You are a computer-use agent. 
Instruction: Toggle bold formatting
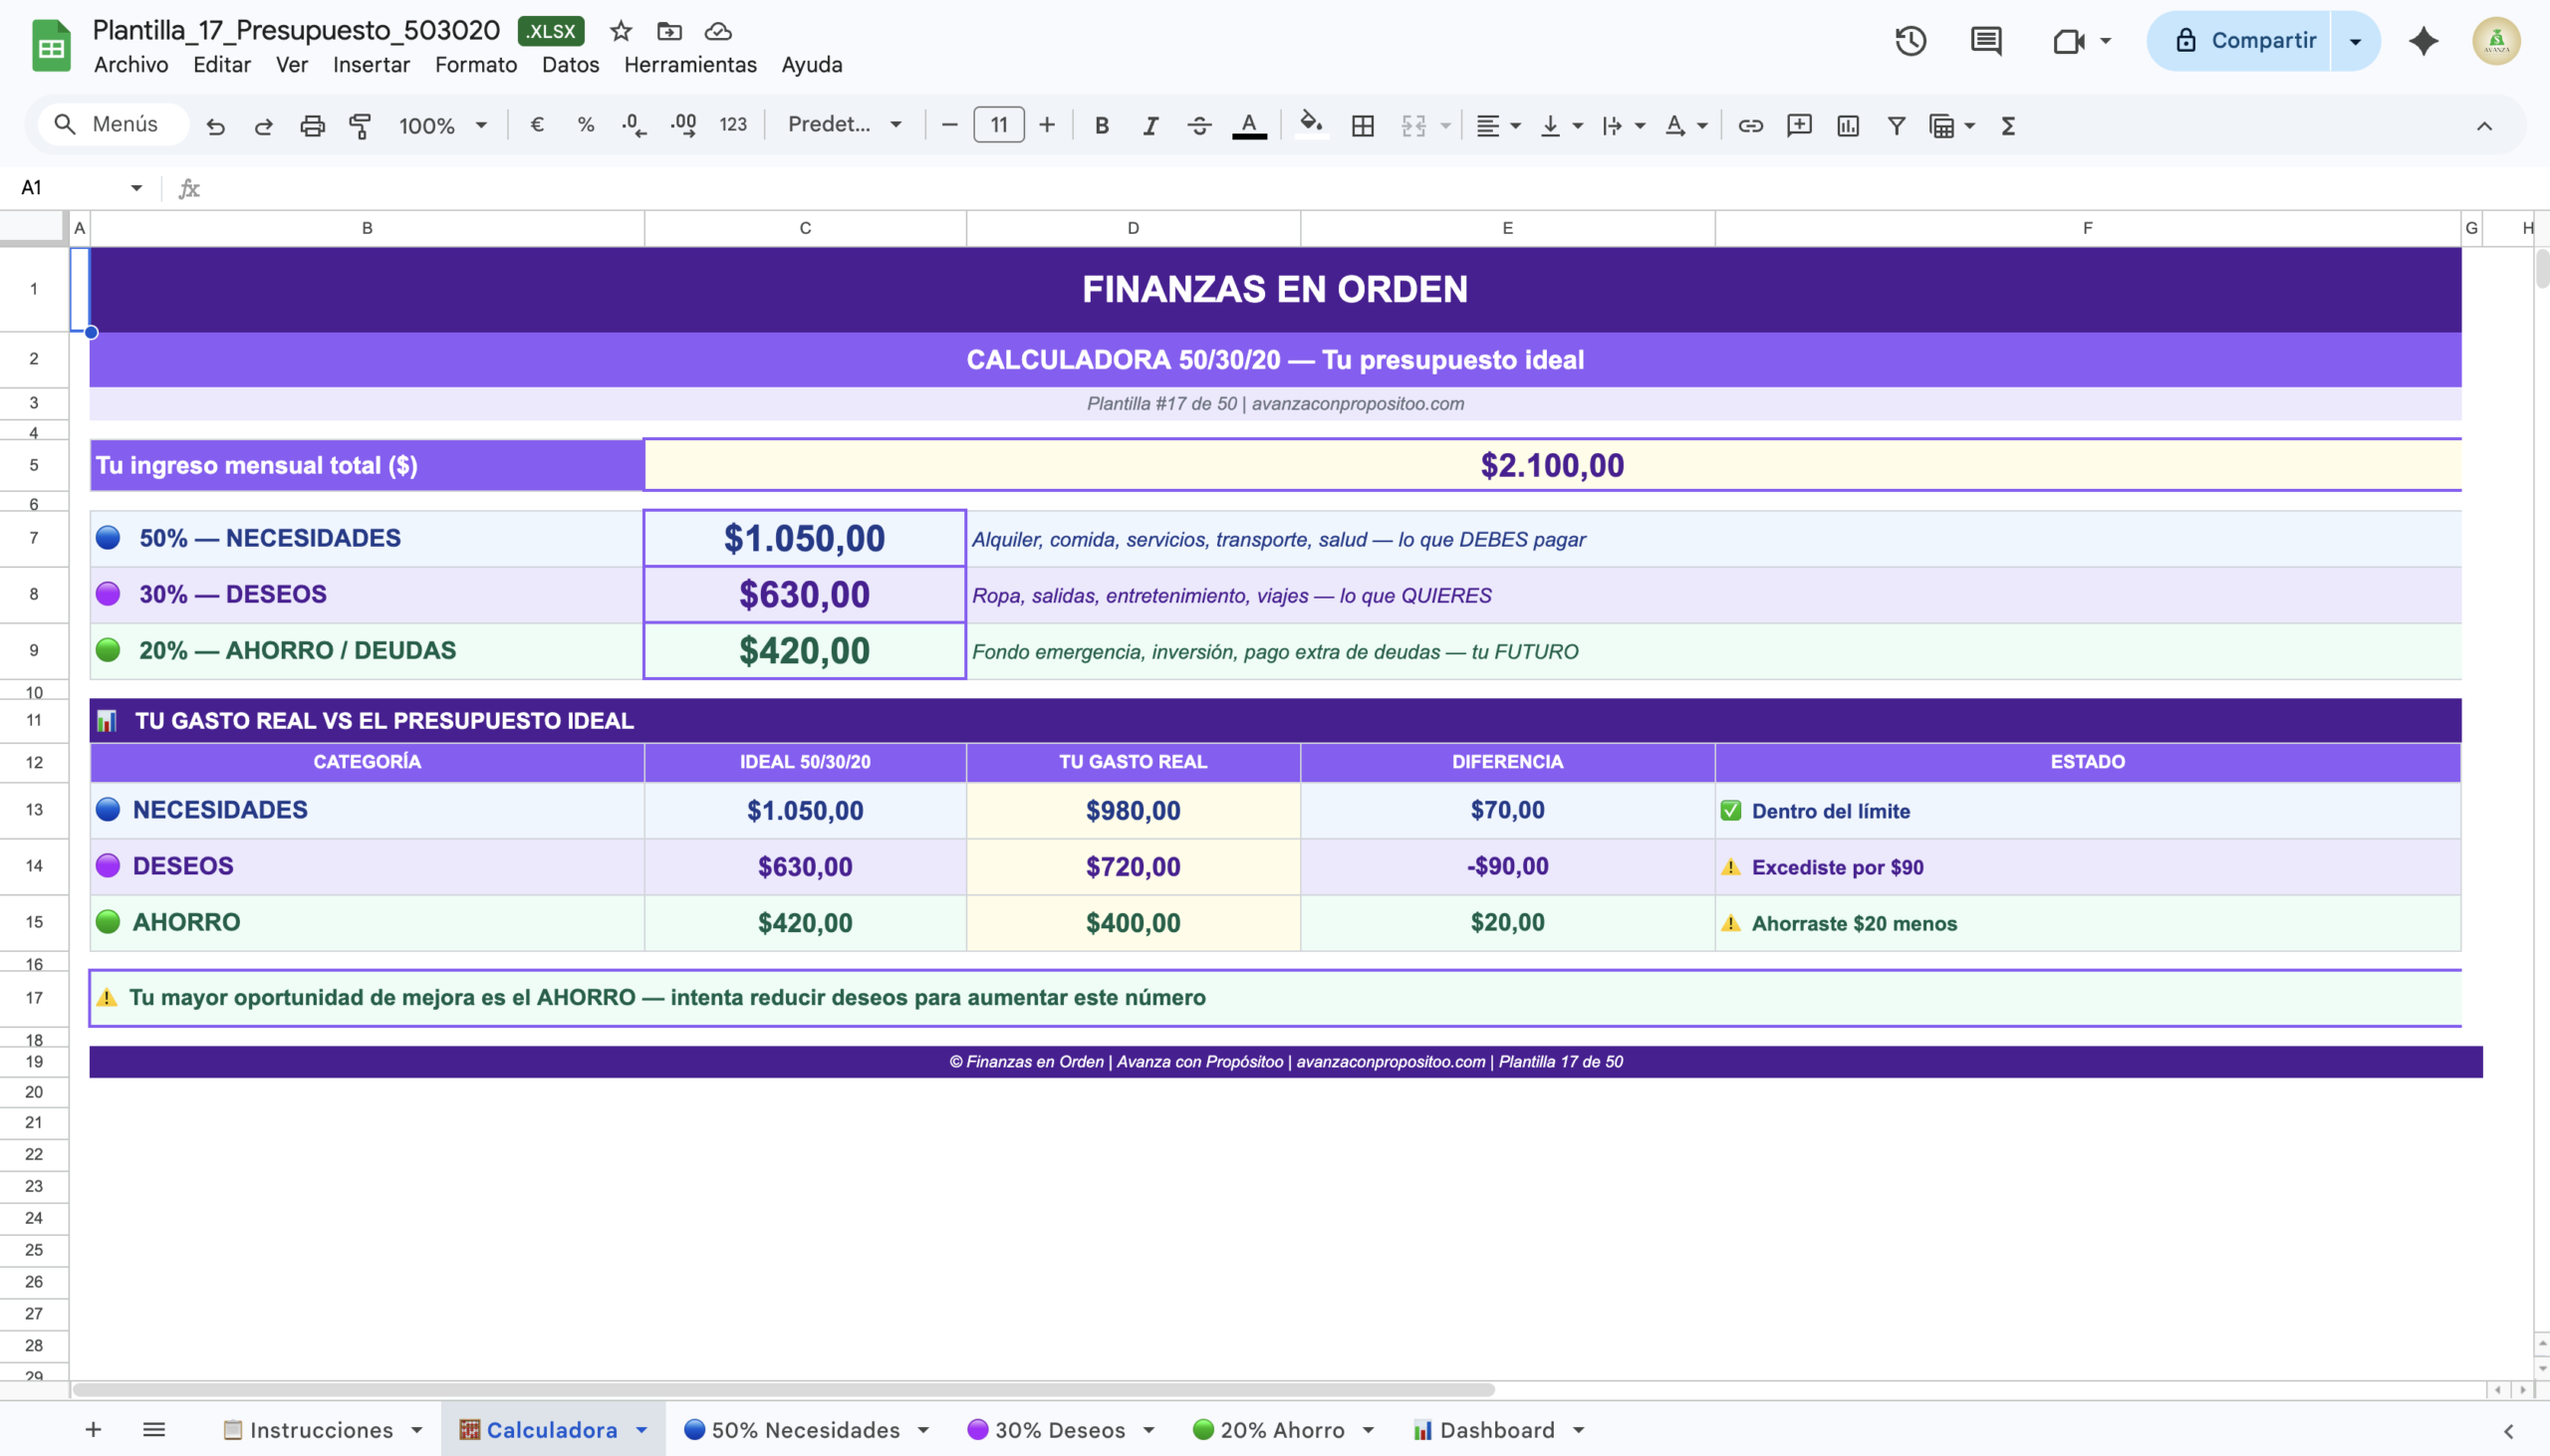(x=1101, y=125)
